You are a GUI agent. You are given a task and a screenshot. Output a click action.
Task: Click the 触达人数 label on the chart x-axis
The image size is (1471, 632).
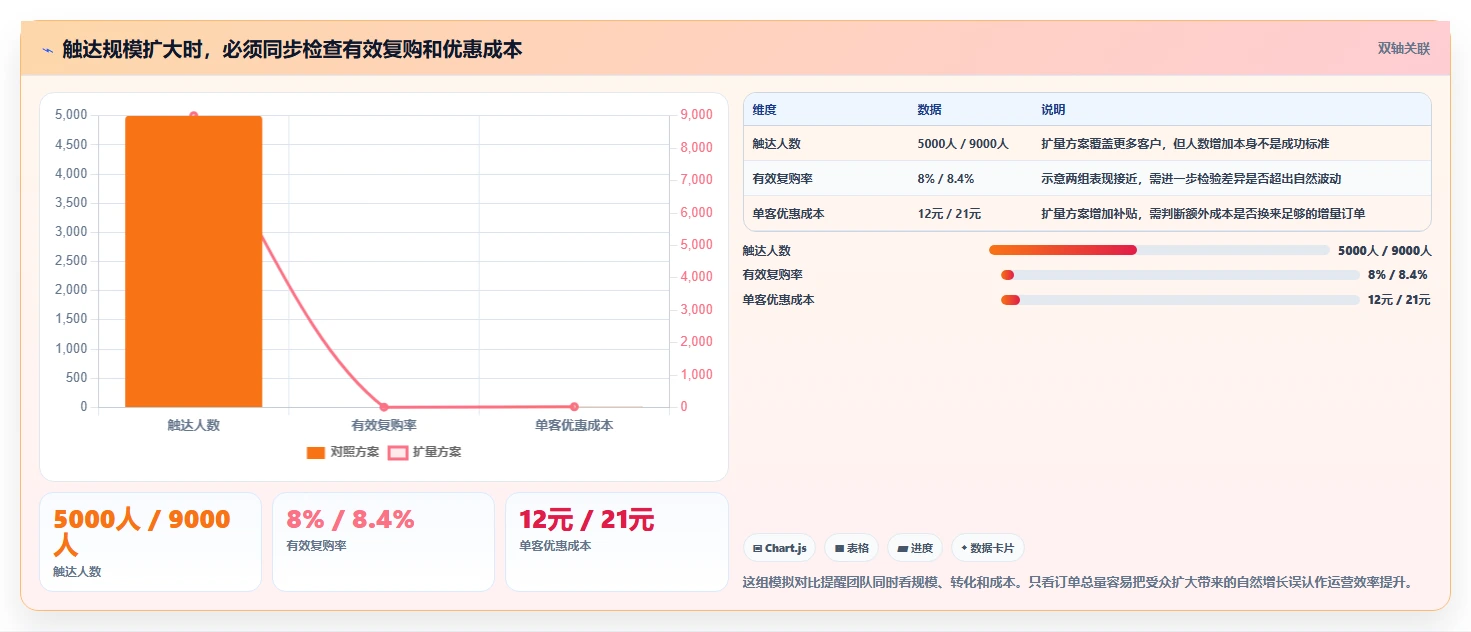coord(194,425)
